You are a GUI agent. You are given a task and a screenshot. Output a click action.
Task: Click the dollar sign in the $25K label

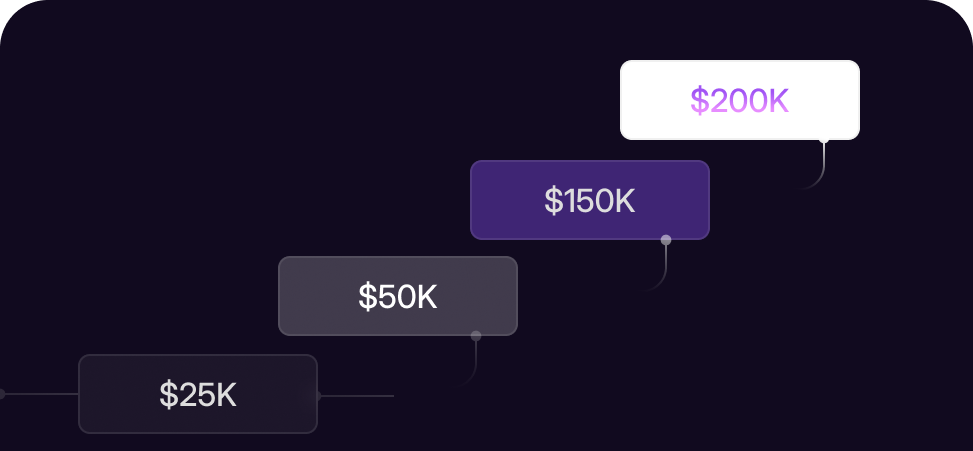click(x=168, y=395)
